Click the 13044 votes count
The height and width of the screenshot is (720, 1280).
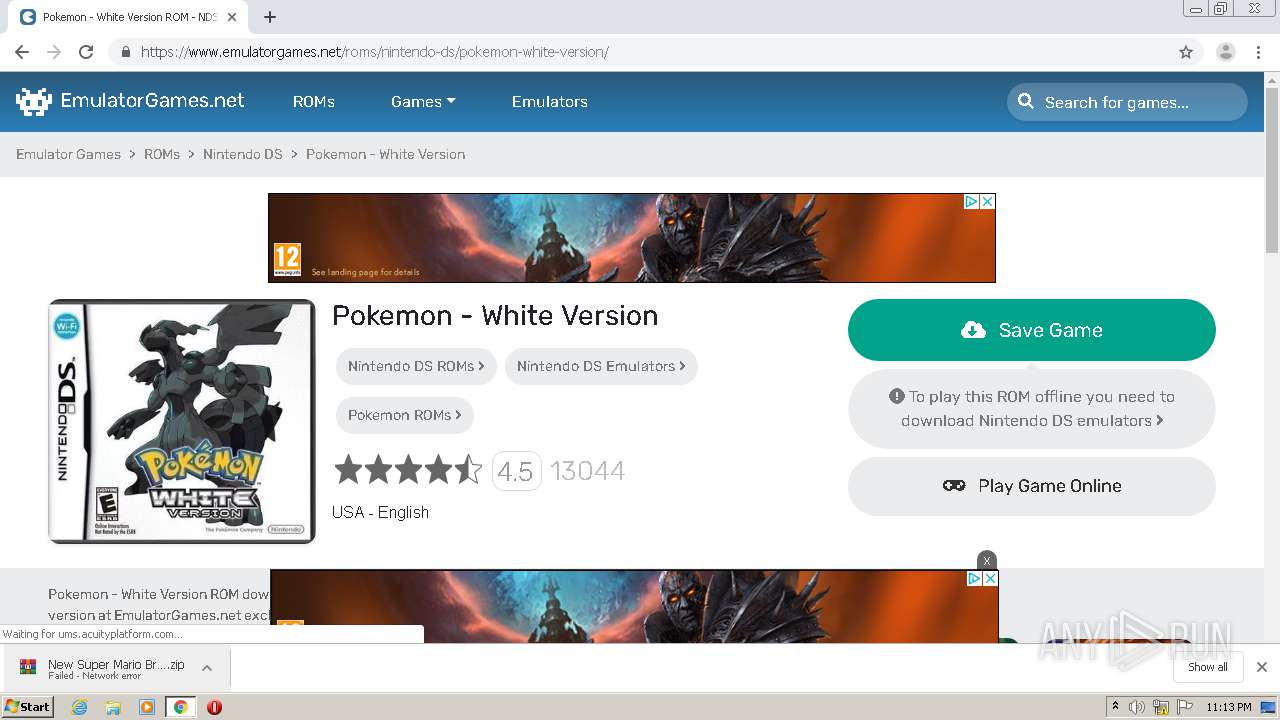pos(587,471)
